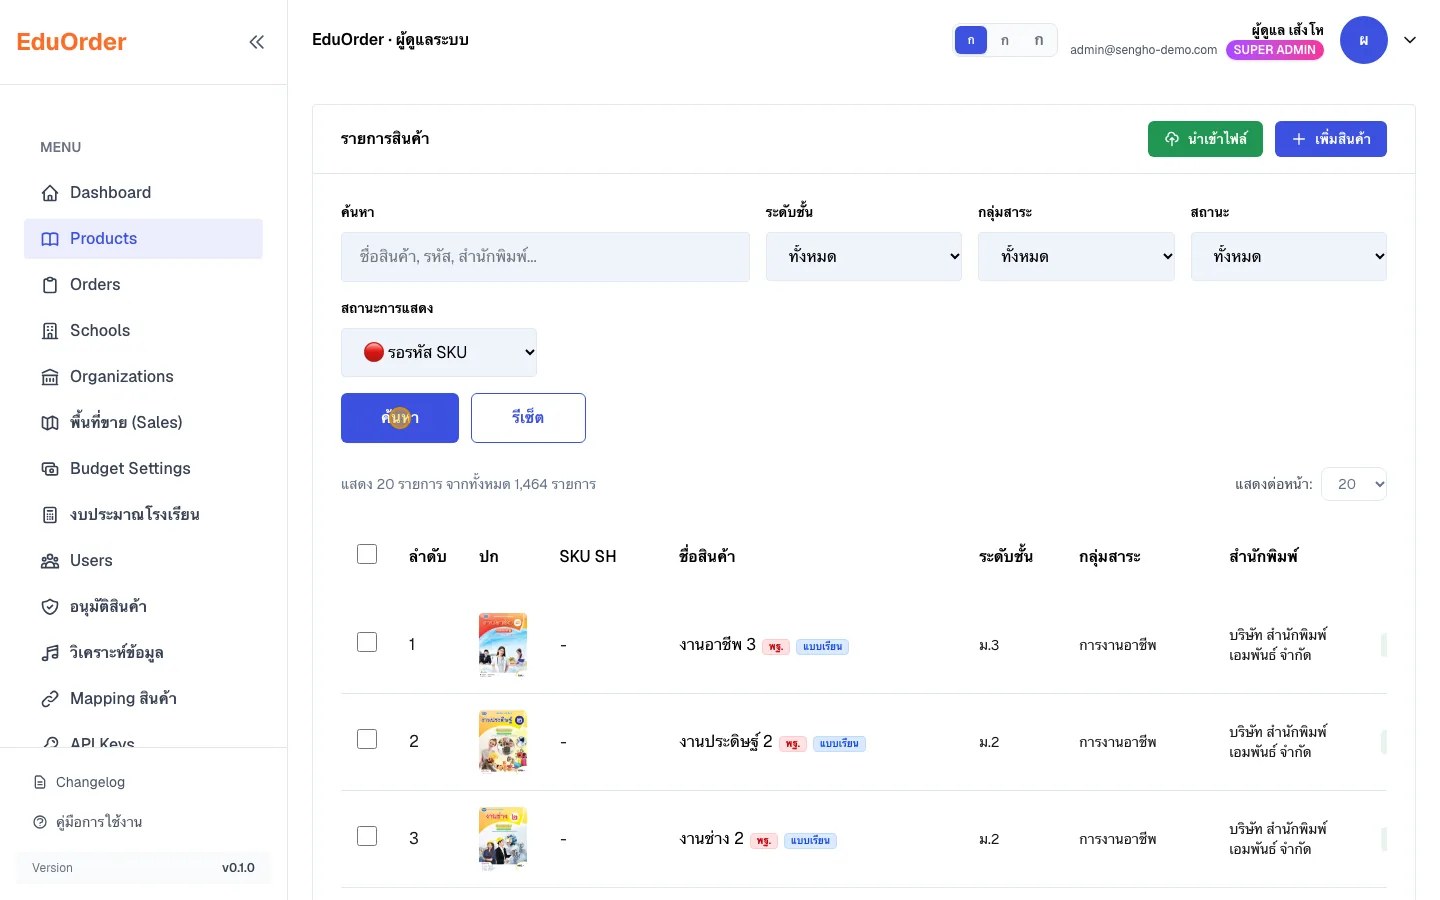Click the Sales area map icon
Screen dimensions: 1440x900
(50, 423)
